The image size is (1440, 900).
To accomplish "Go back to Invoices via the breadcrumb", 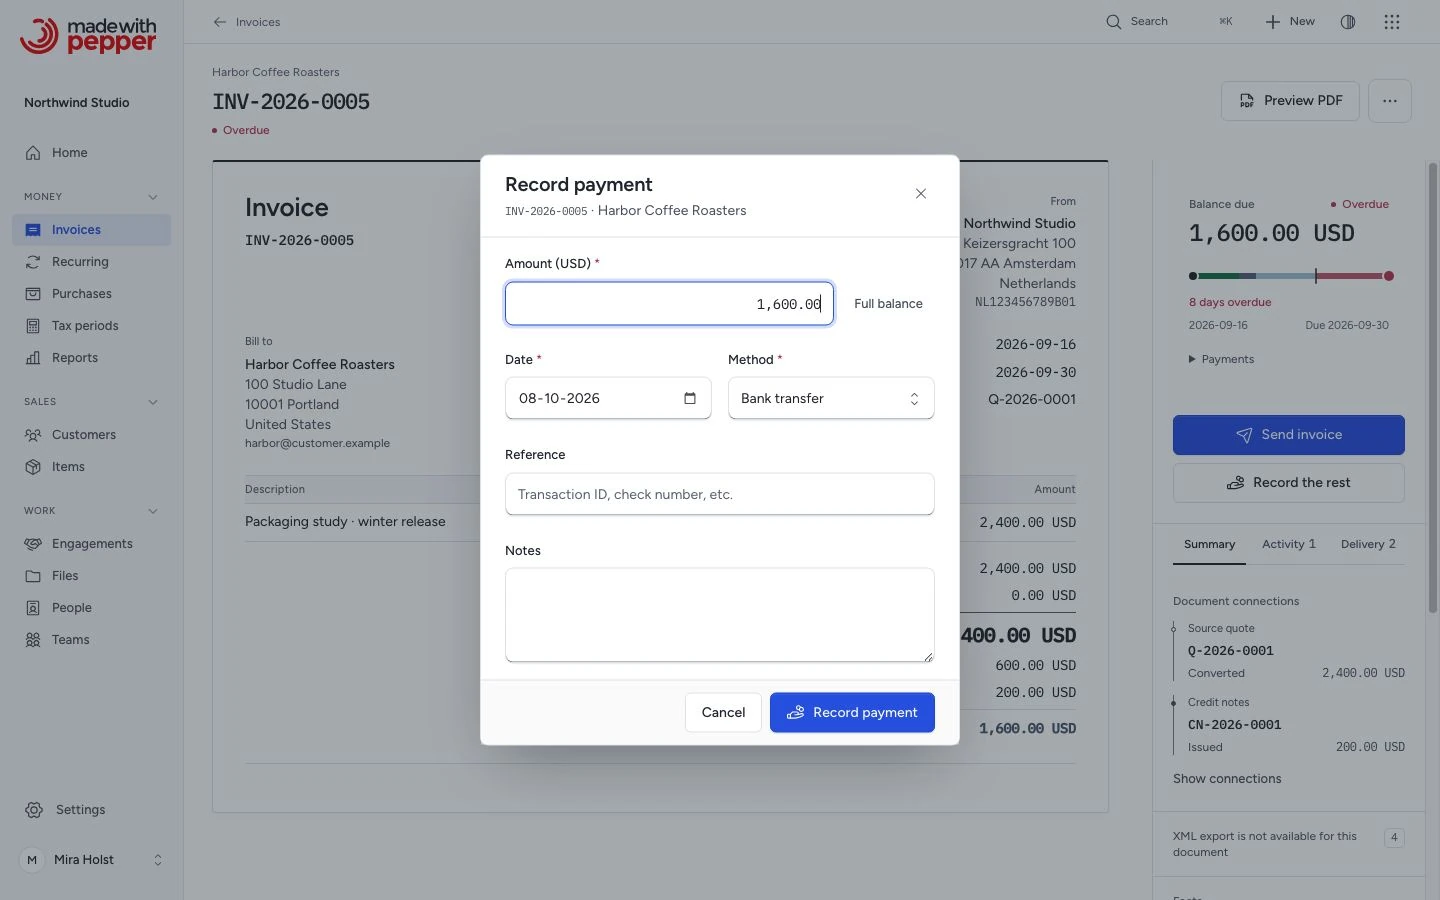I will [x=247, y=22].
